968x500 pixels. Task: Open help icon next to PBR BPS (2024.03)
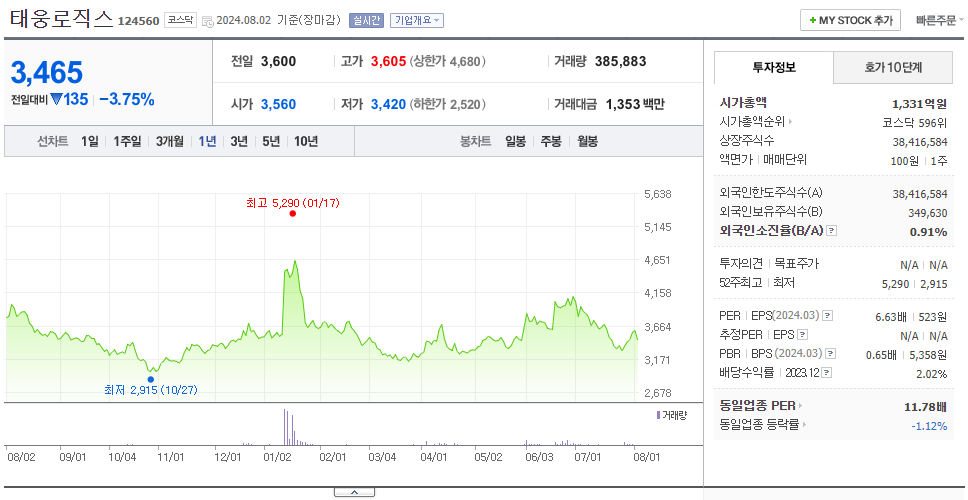click(831, 354)
